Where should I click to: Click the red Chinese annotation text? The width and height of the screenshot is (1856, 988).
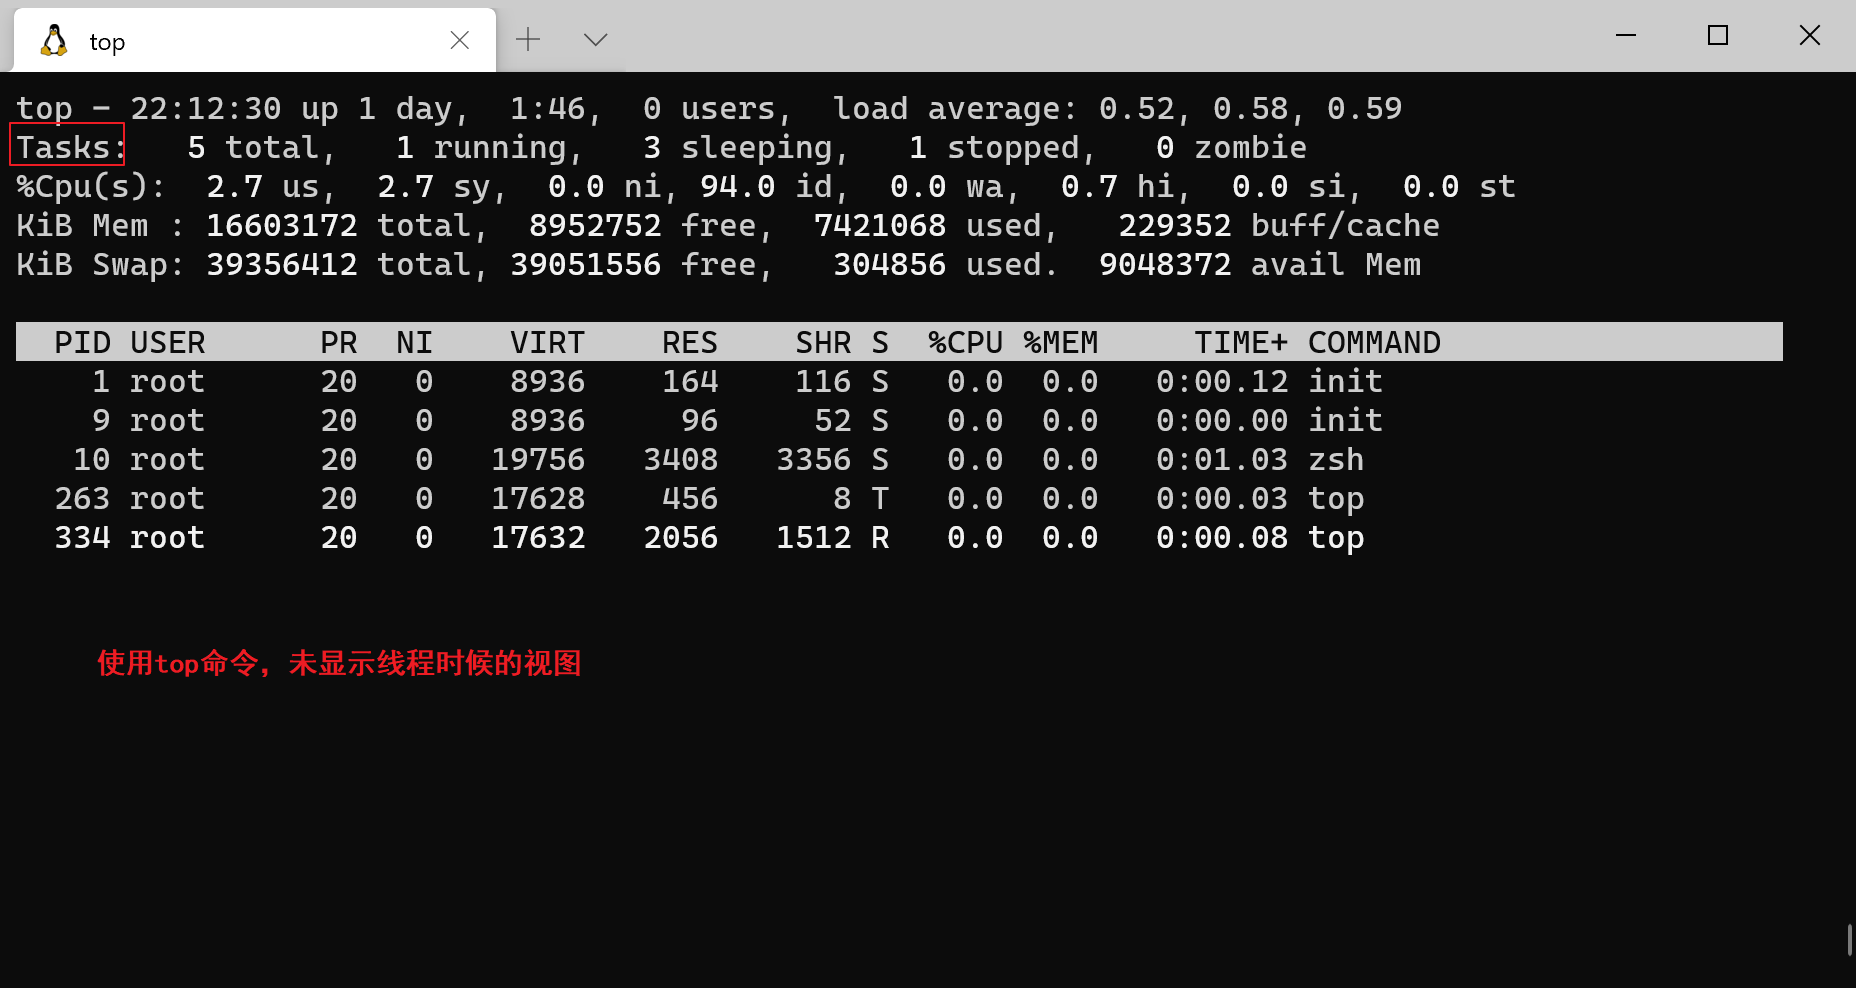tap(340, 663)
